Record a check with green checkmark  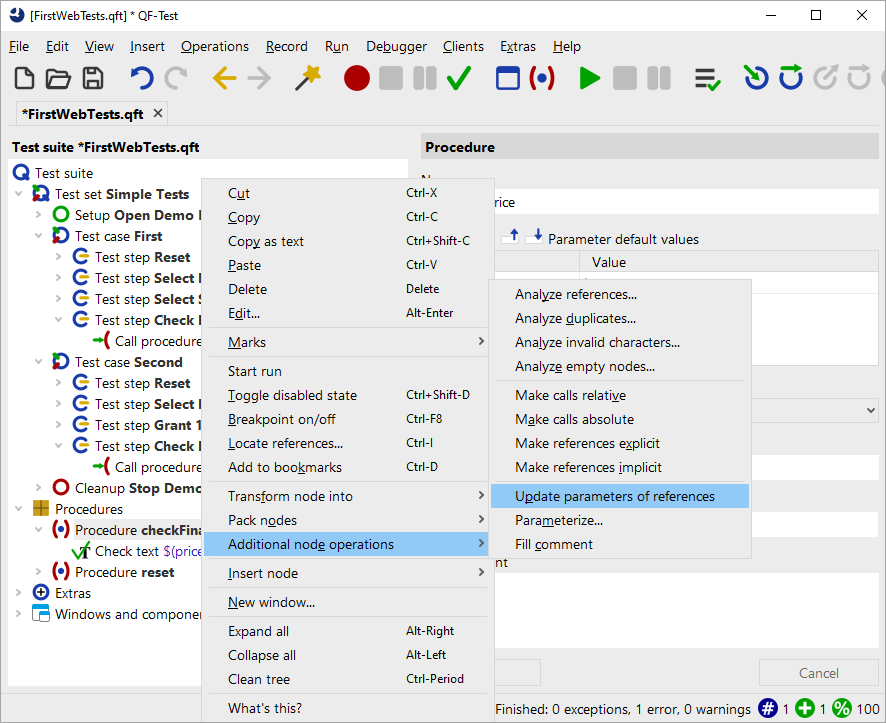(459, 78)
